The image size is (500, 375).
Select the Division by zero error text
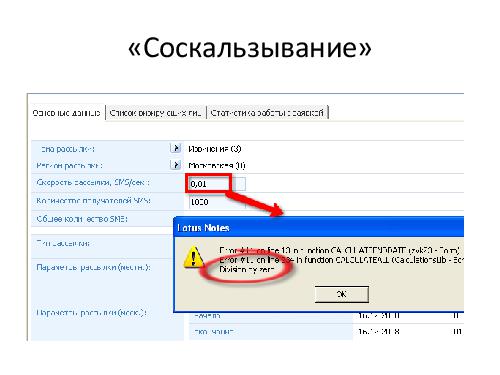click(x=247, y=269)
